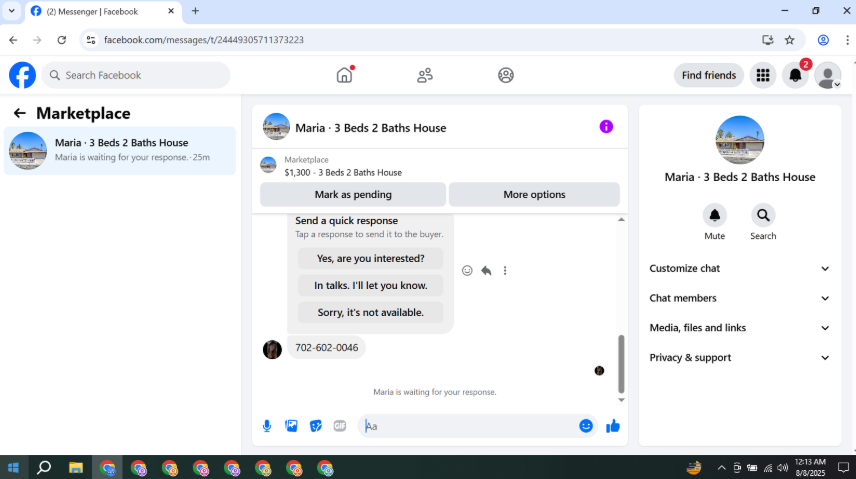The height and width of the screenshot is (479, 856).
Task: Open the tab search dropdown
Action: 11,11
